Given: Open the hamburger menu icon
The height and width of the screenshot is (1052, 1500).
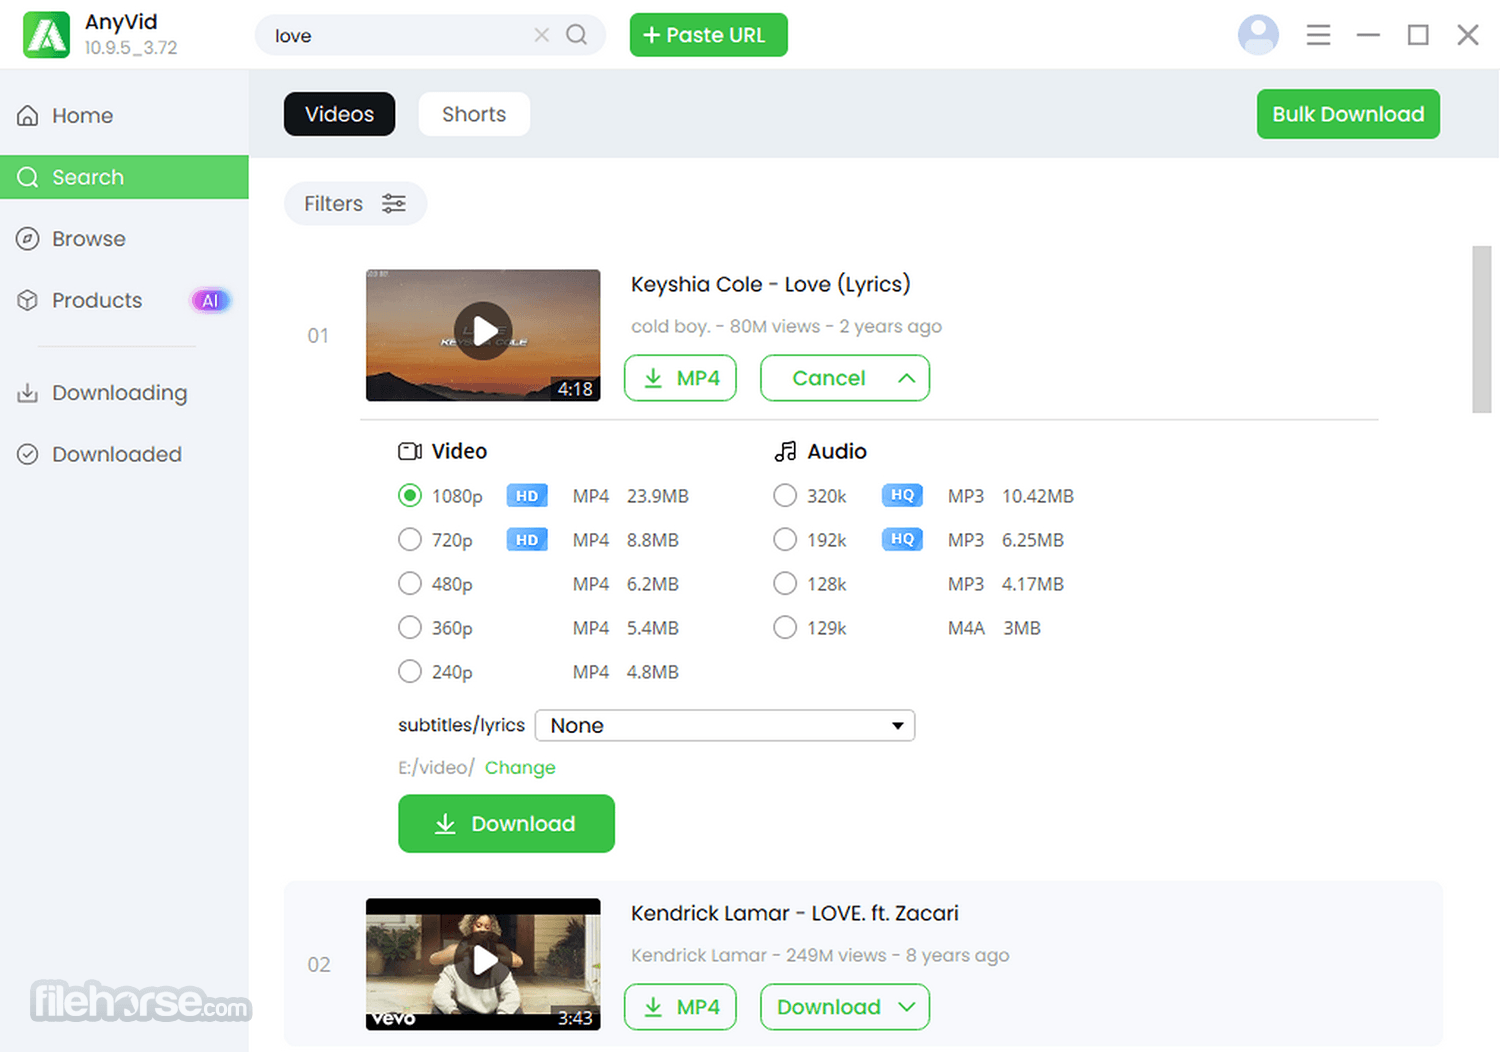Looking at the screenshot, I should click(1318, 35).
